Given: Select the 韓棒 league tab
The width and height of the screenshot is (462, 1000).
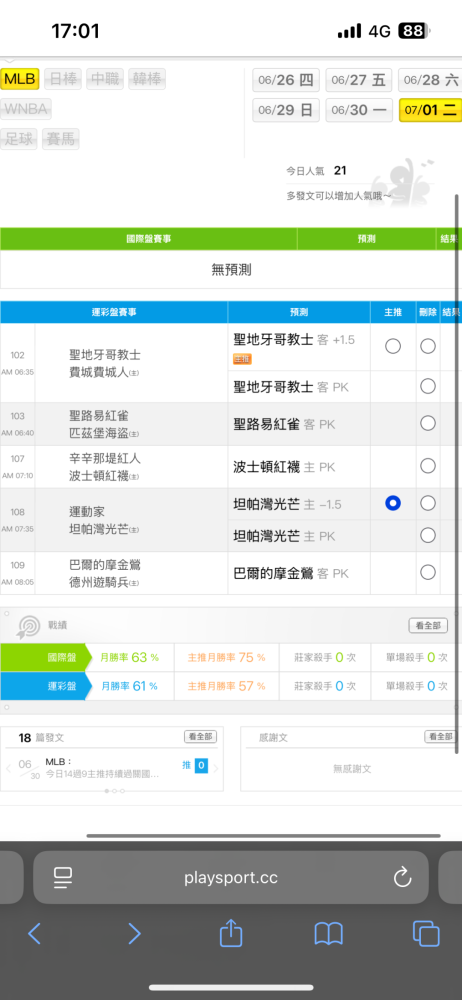Looking at the screenshot, I should (x=147, y=79).
